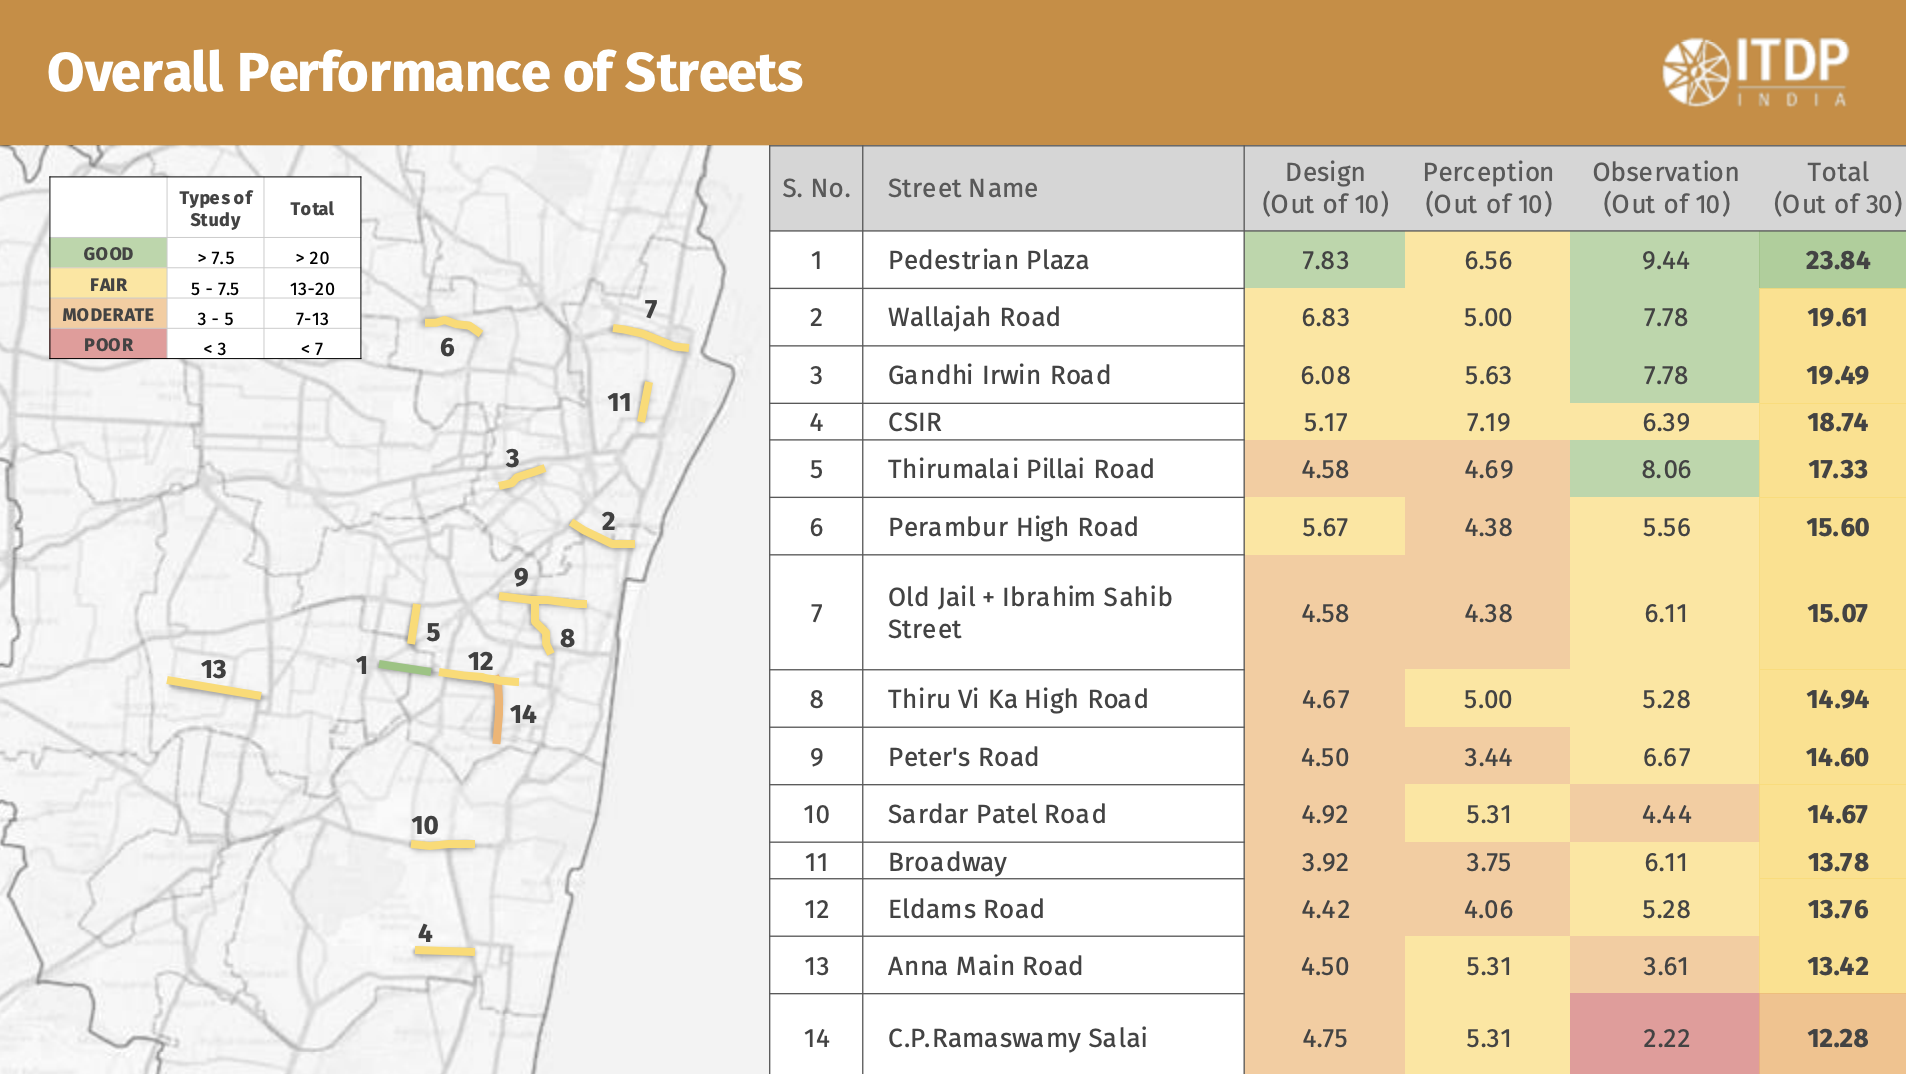Click the Total (Out of 30) column header

(1837, 188)
